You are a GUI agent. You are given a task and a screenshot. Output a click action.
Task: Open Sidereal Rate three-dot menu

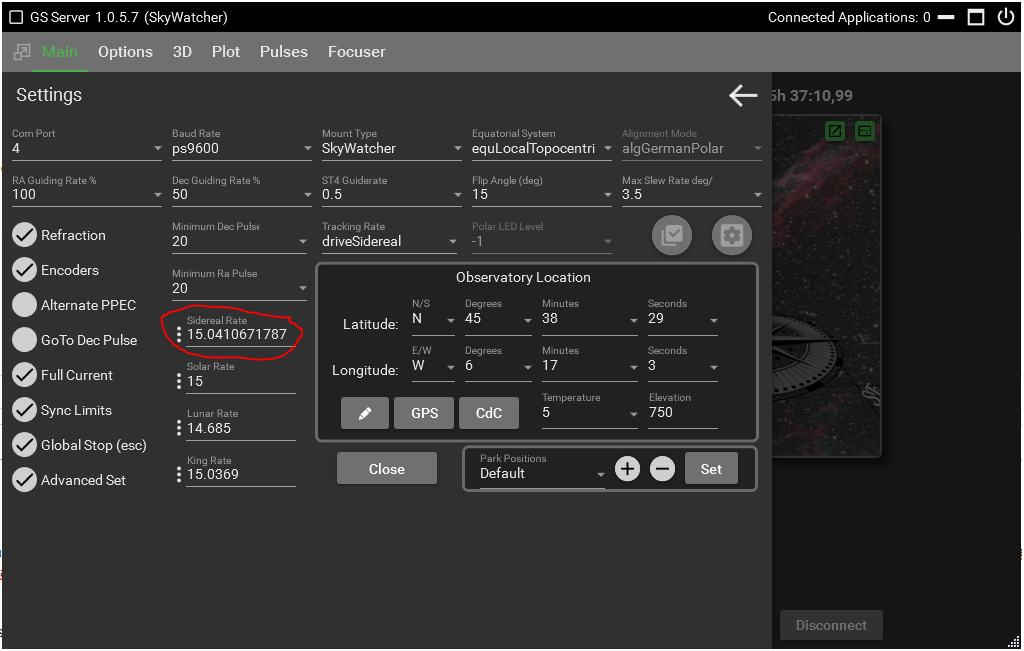[x=179, y=335]
